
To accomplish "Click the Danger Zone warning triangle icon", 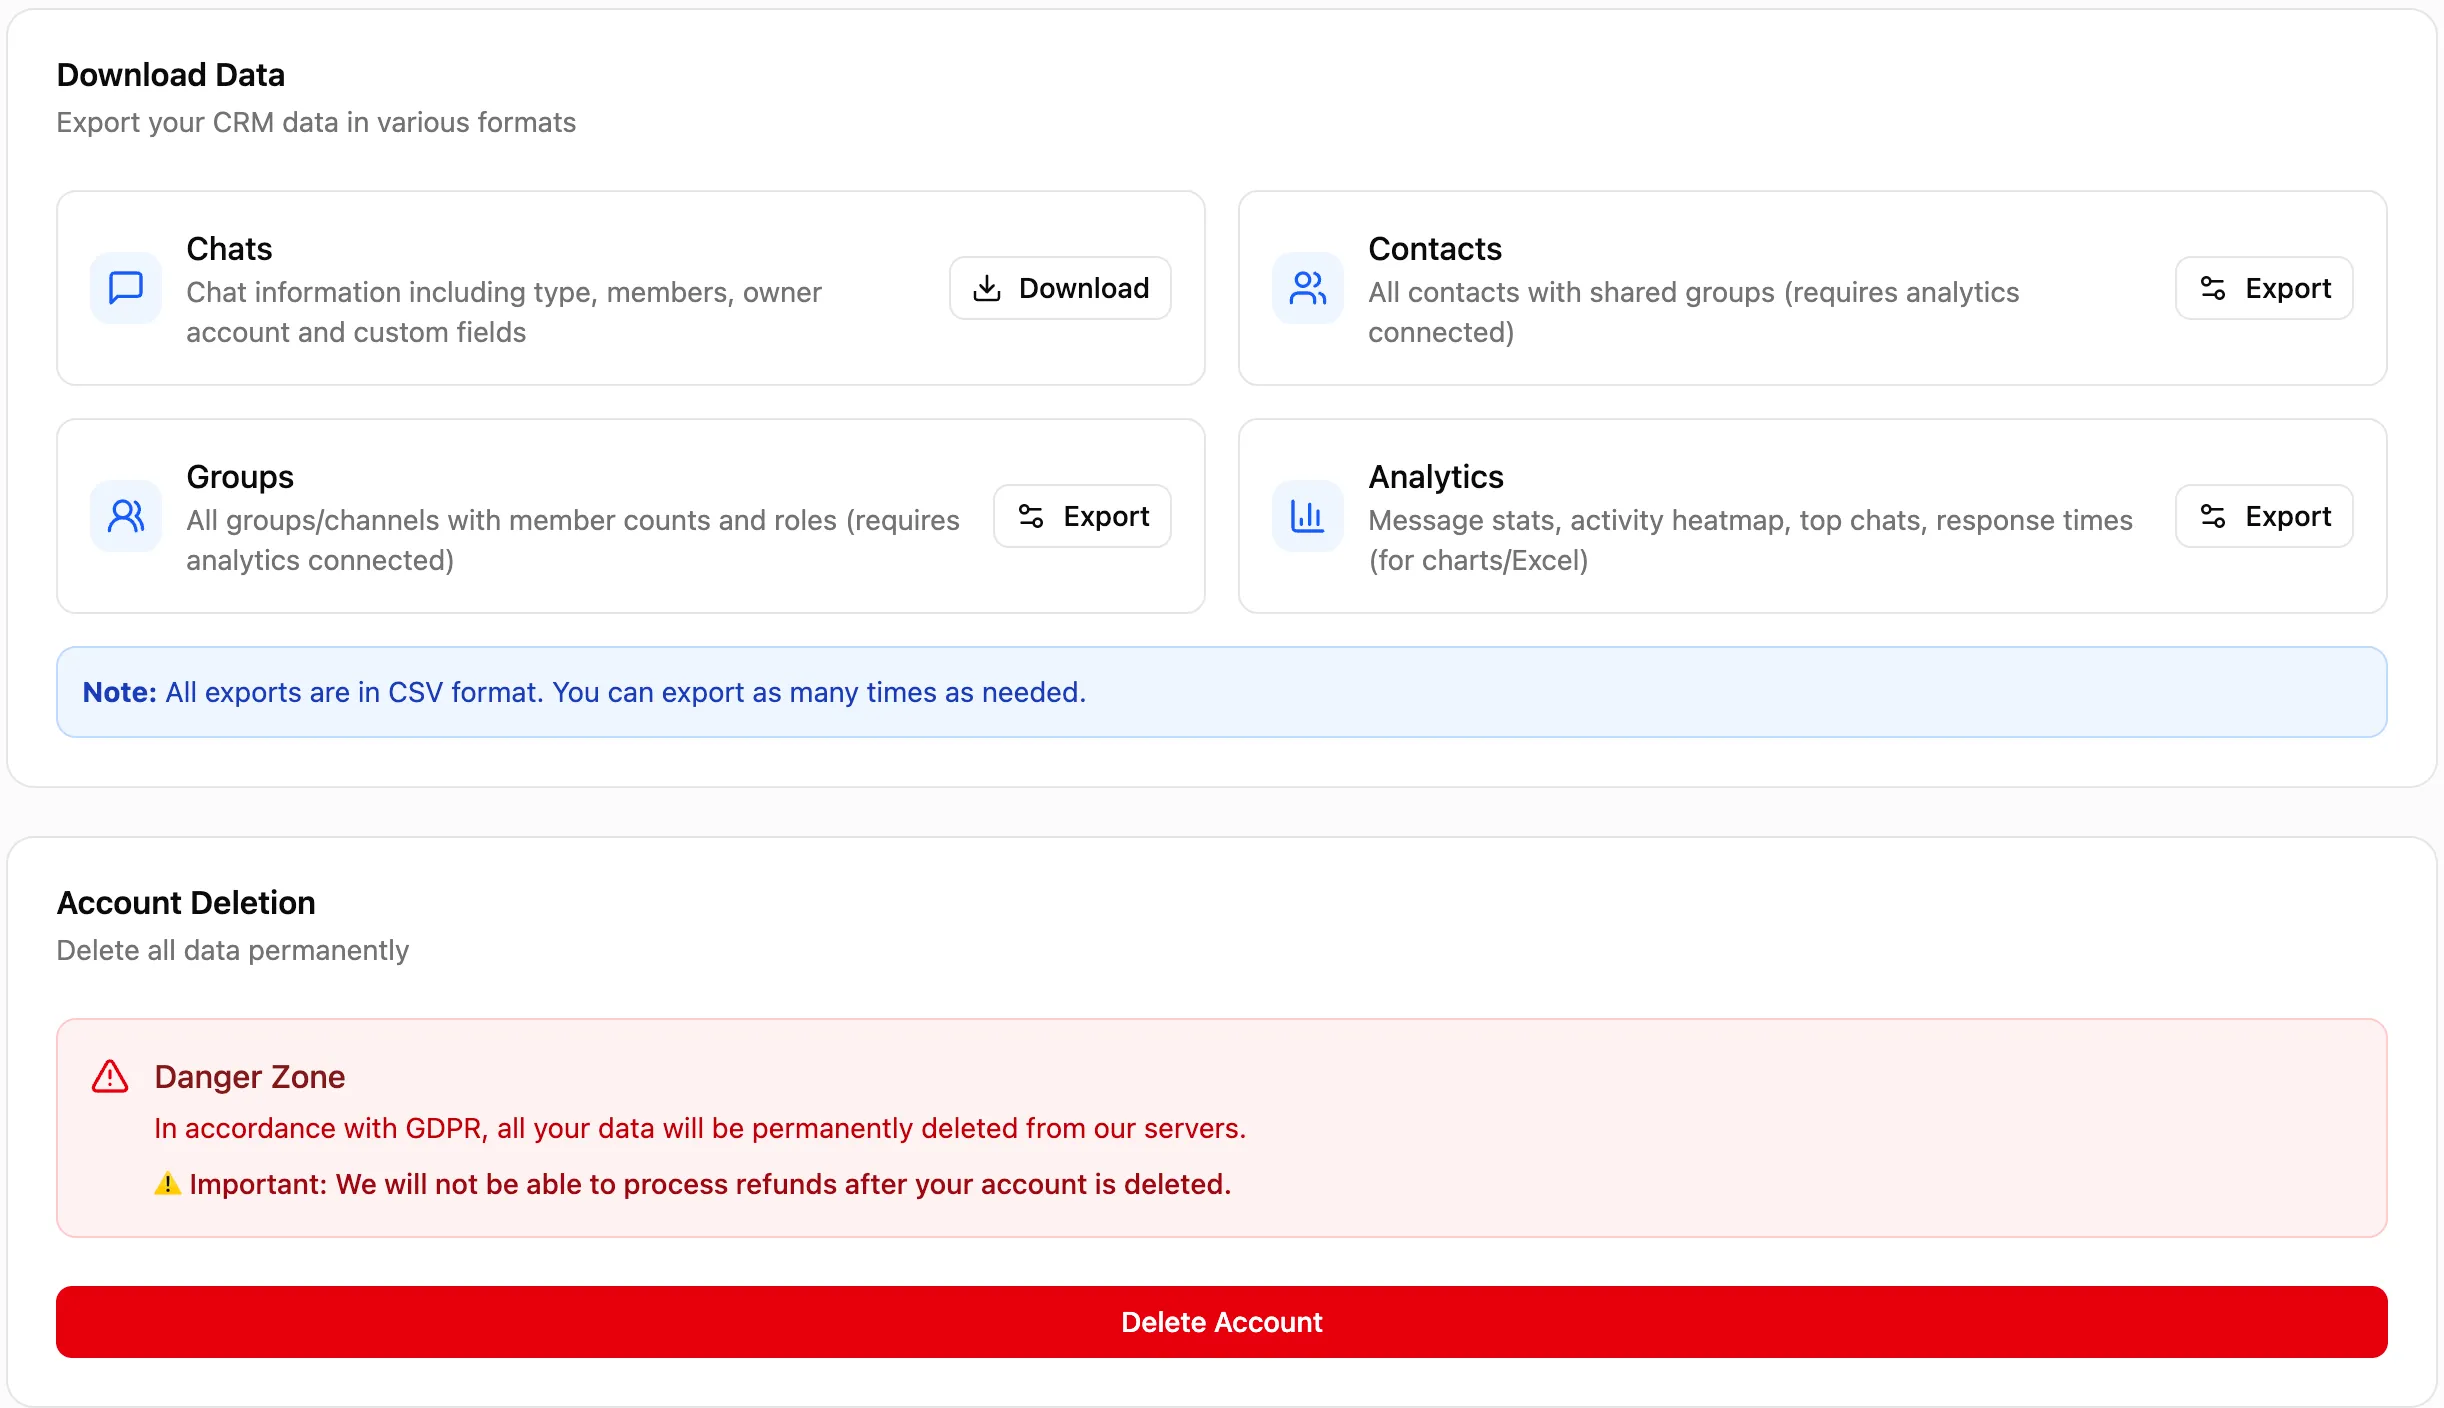I will point(110,1077).
